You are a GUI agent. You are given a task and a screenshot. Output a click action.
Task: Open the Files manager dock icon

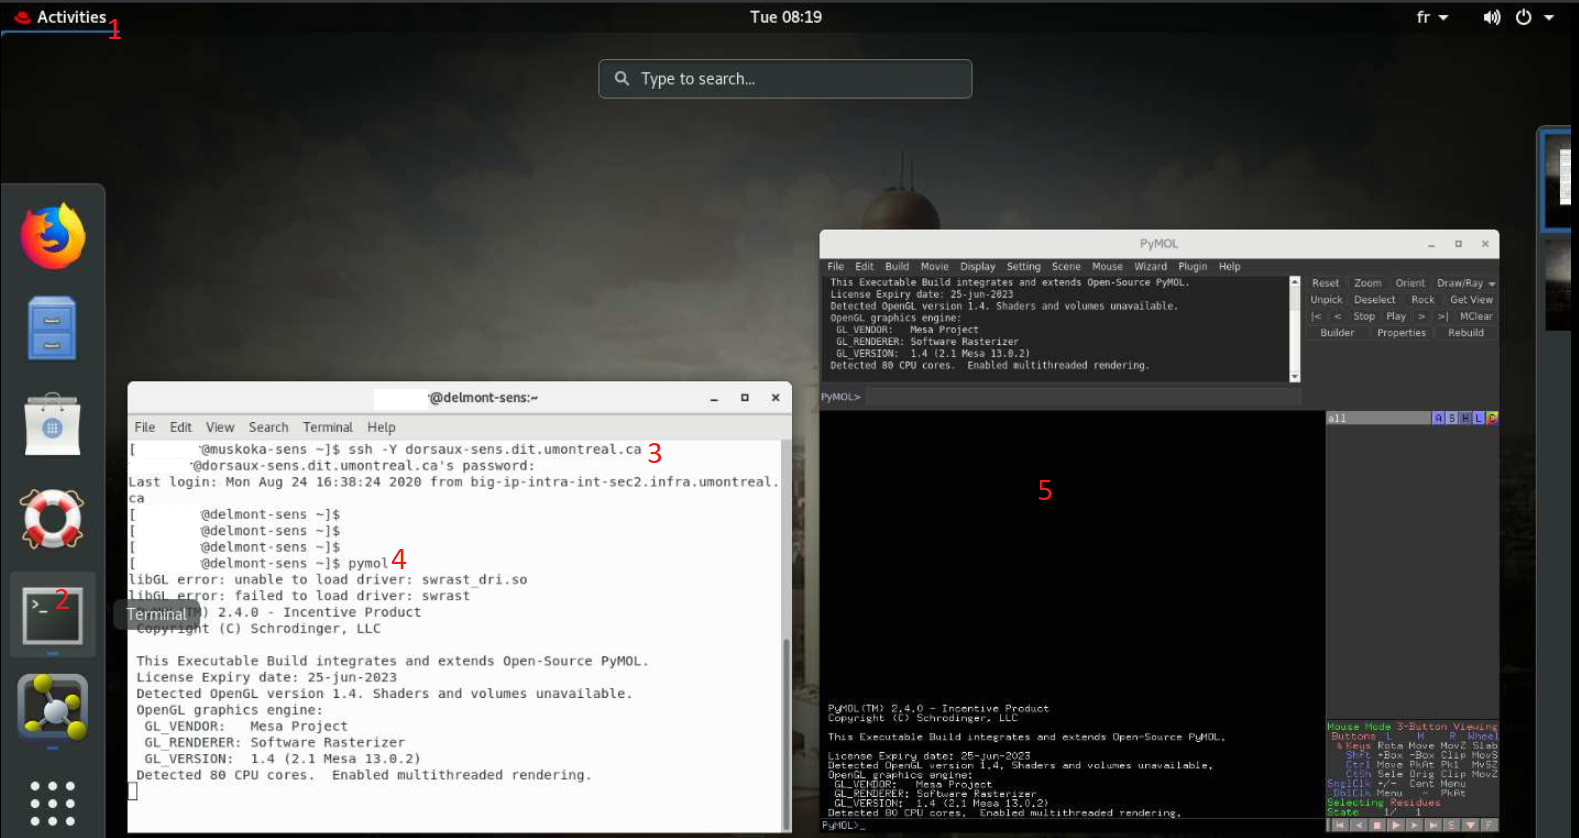52,328
